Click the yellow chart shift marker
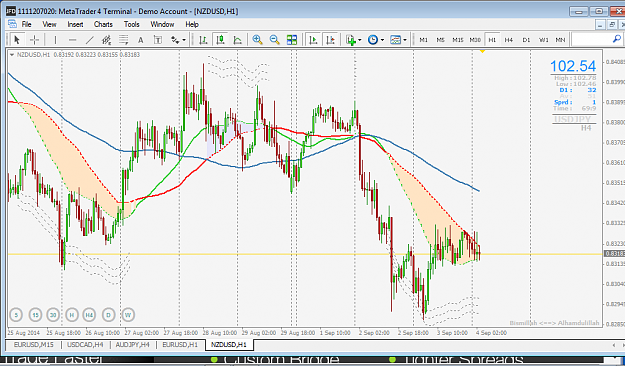The height and width of the screenshot is (366, 625). click(482, 51)
